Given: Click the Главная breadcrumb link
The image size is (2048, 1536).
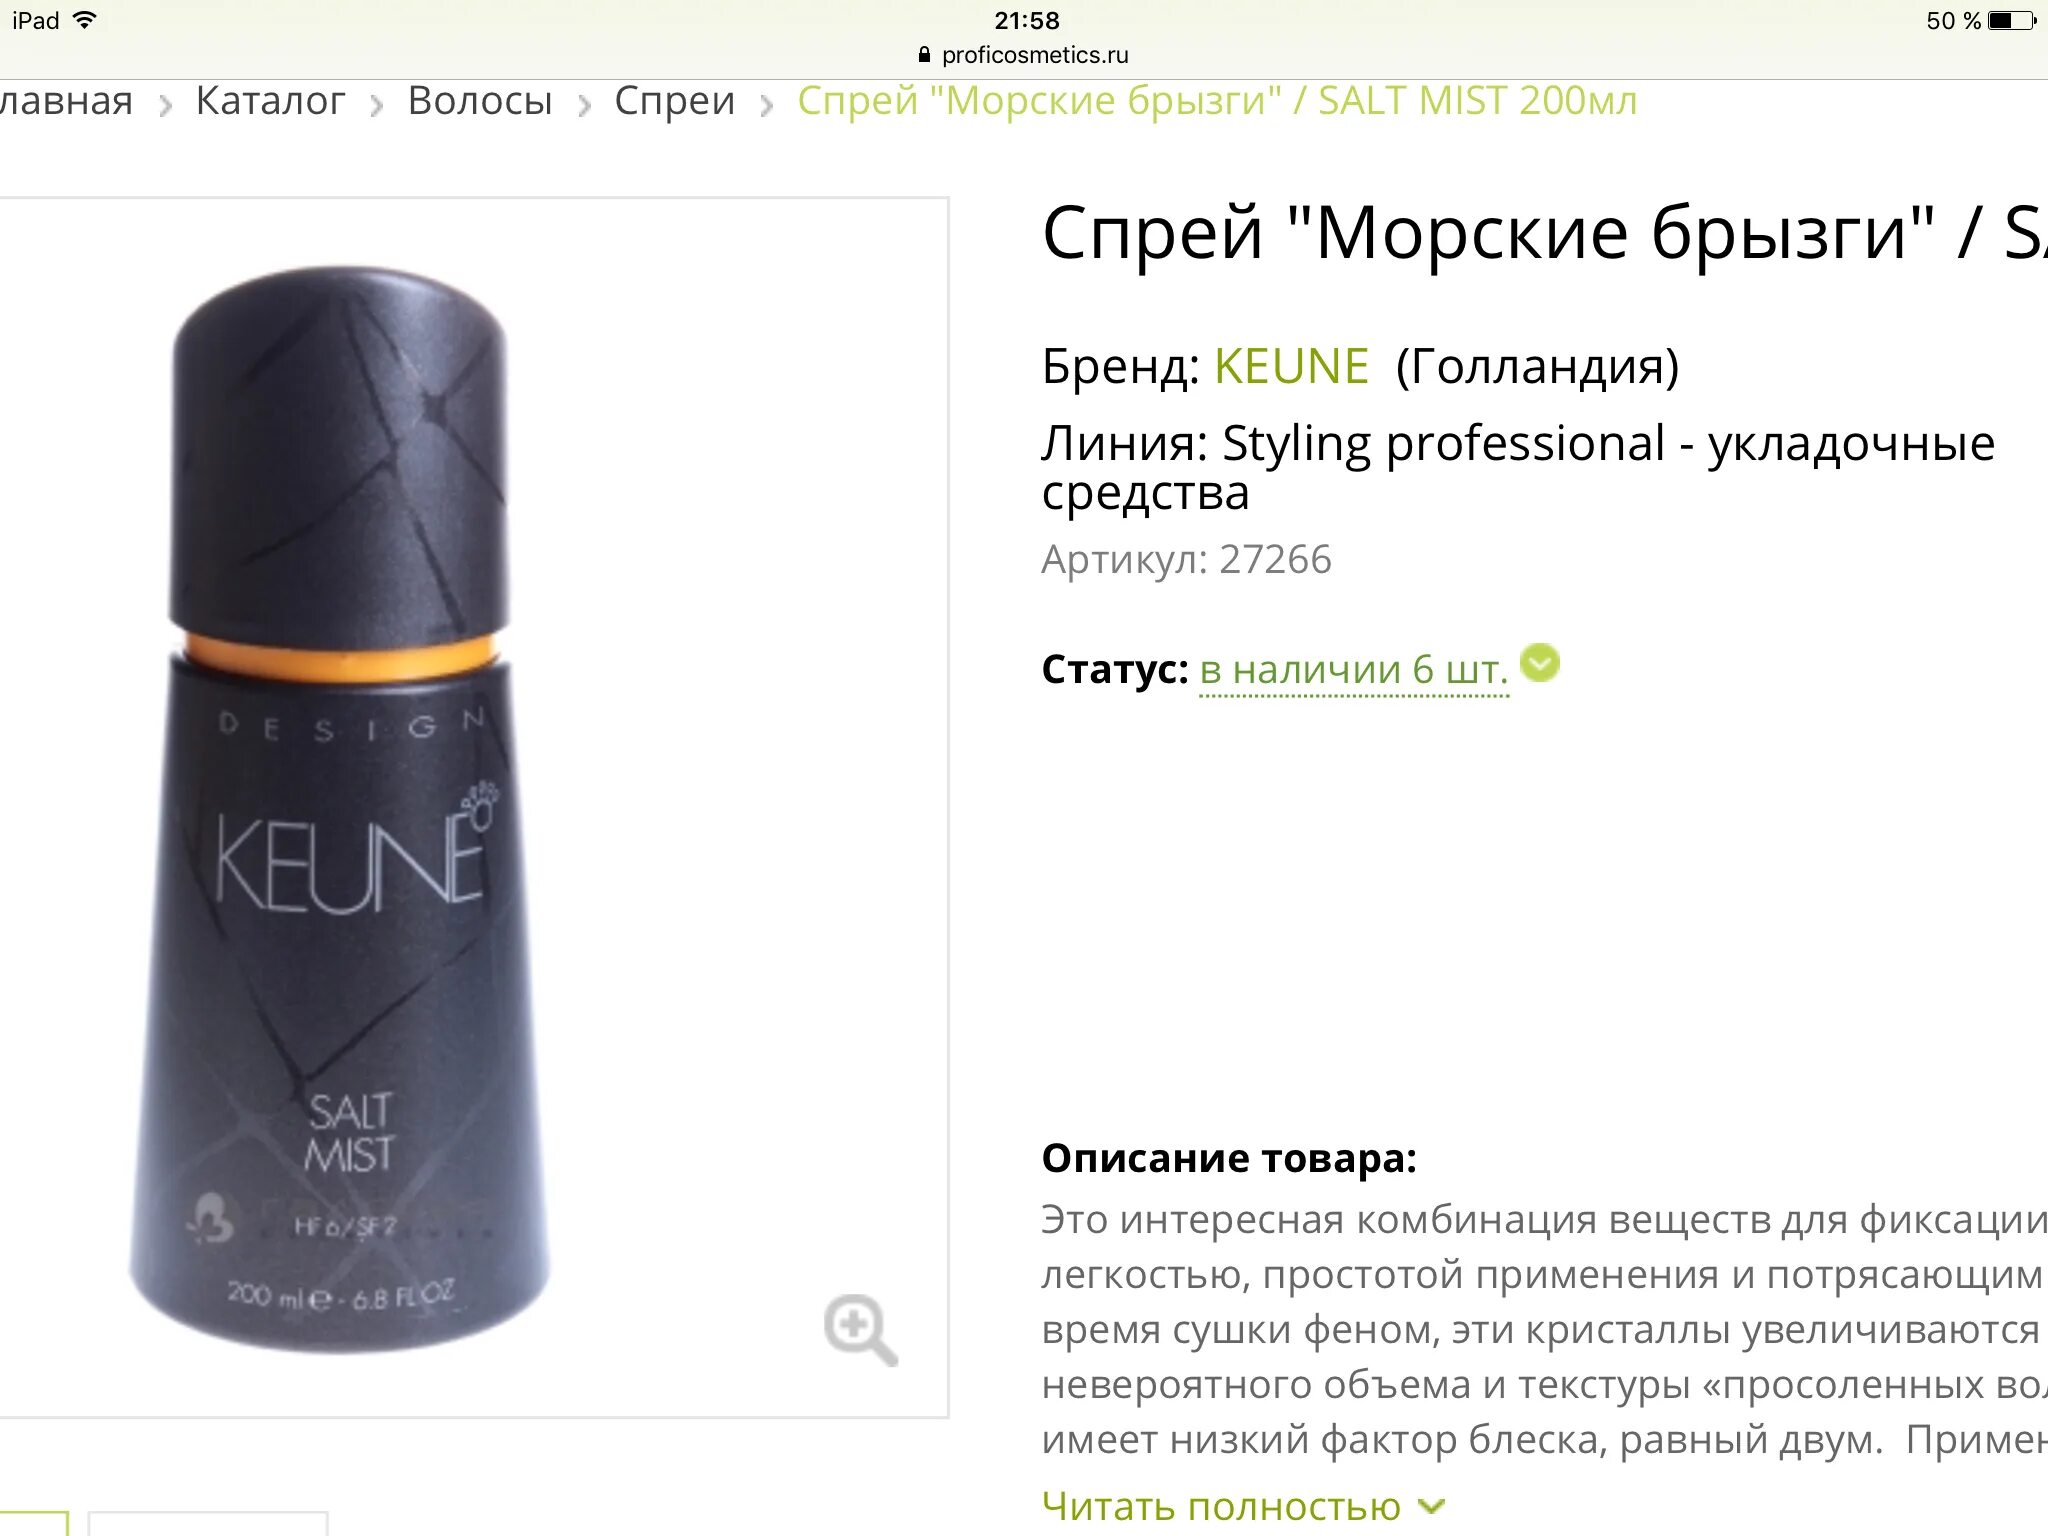Looking at the screenshot, I should [x=66, y=101].
